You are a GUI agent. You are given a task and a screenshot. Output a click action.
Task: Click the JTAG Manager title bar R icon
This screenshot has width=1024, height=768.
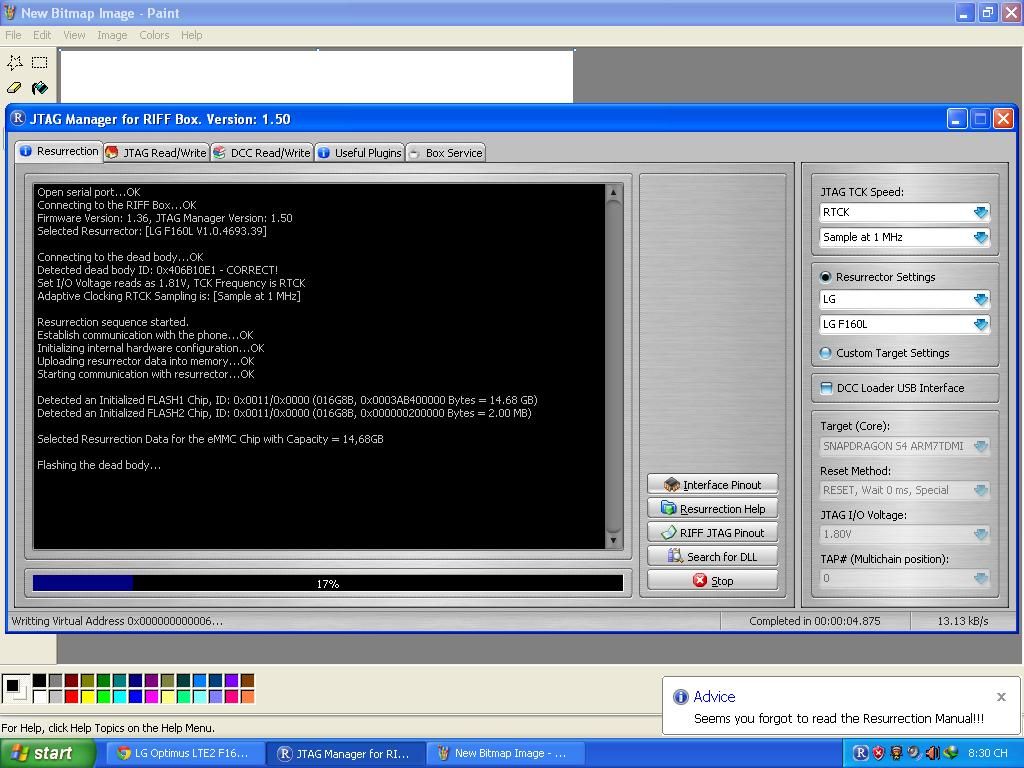pyautogui.click(x=18, y=118)
